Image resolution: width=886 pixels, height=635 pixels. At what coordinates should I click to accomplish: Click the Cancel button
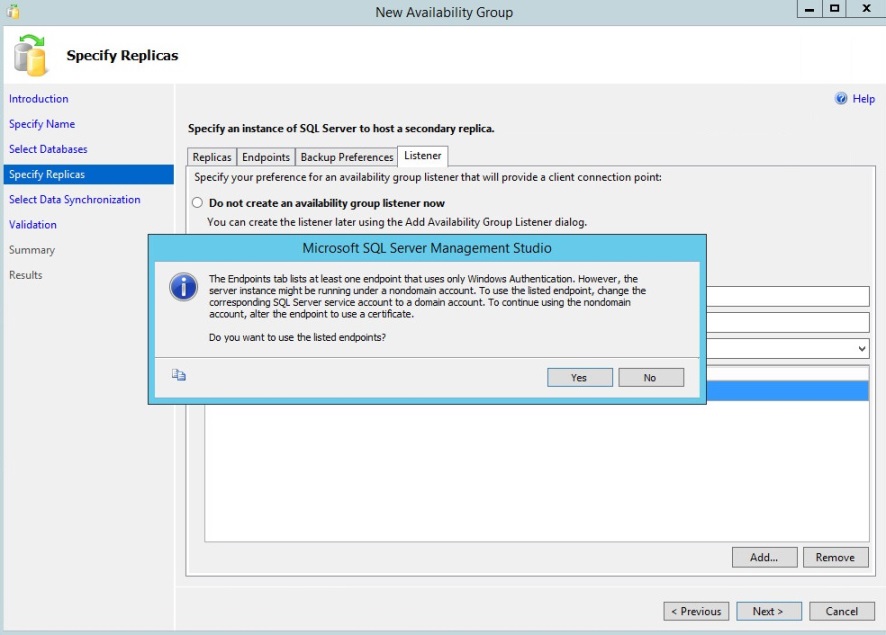[842, 611]
